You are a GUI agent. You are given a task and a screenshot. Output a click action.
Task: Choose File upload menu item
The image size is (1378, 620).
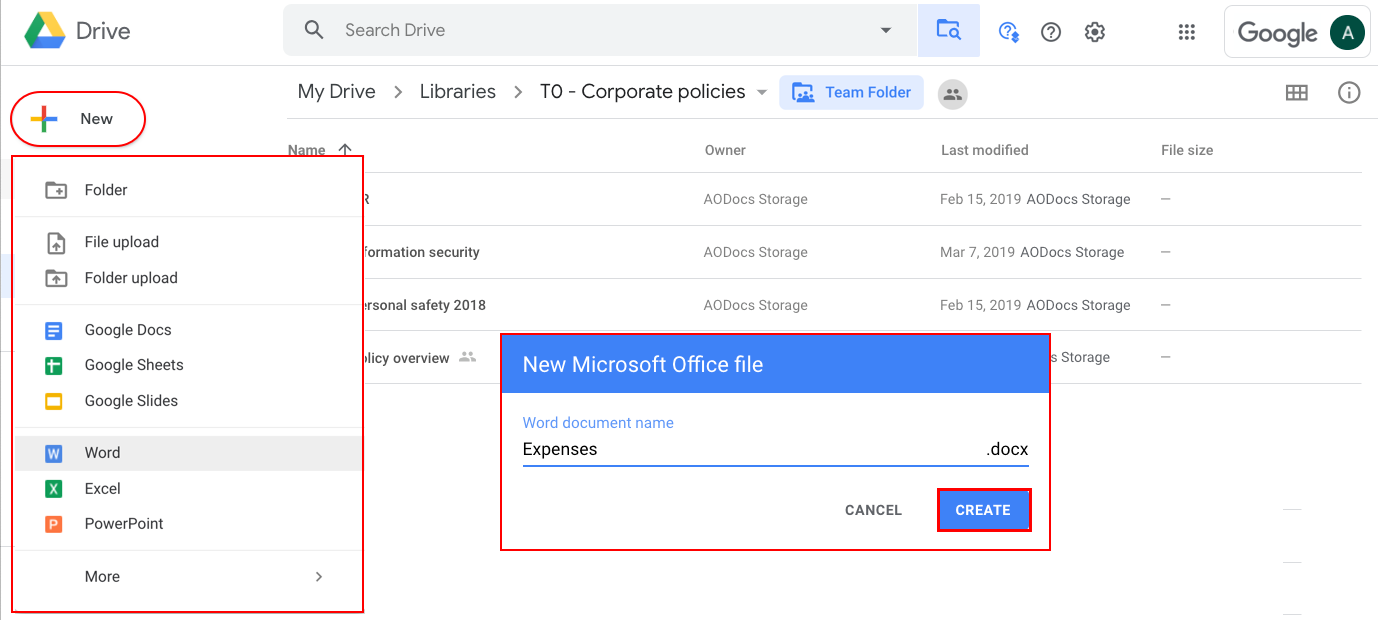point(188,242)
